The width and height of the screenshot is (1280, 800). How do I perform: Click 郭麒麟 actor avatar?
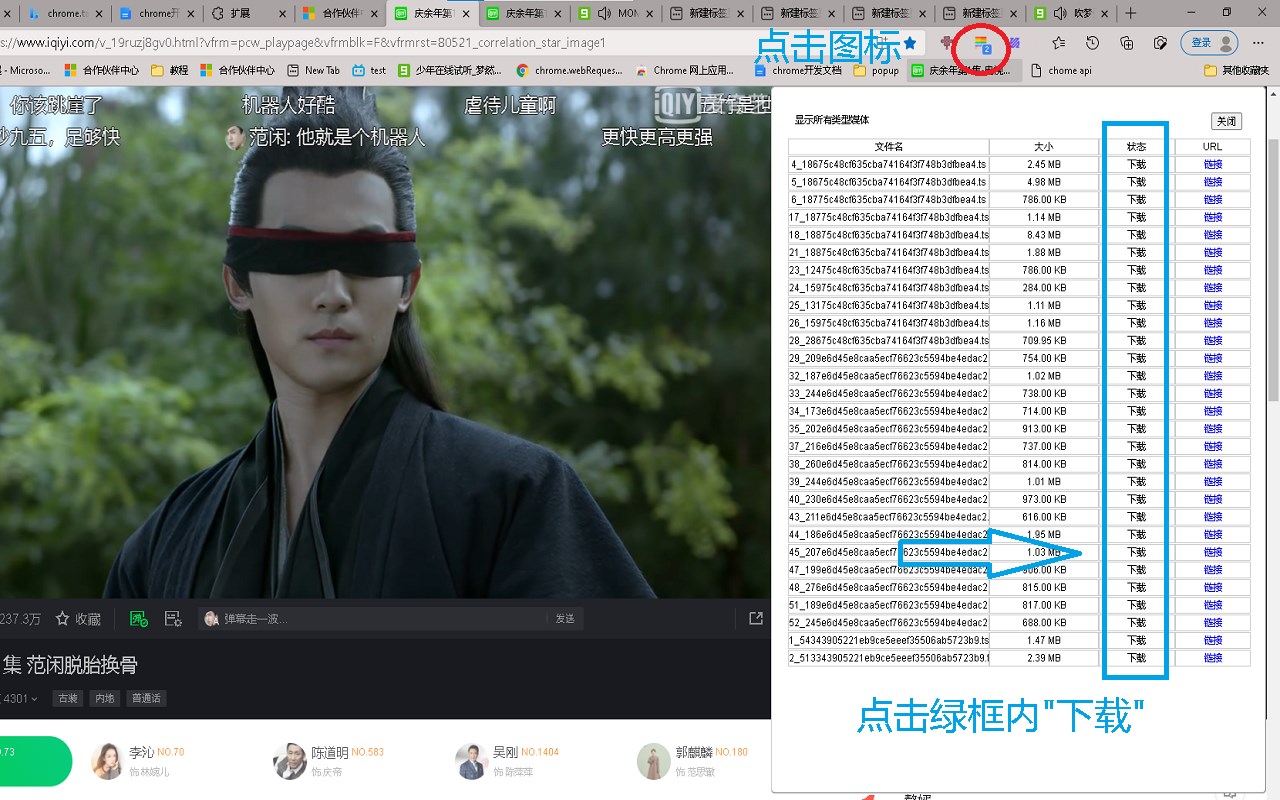653,761
